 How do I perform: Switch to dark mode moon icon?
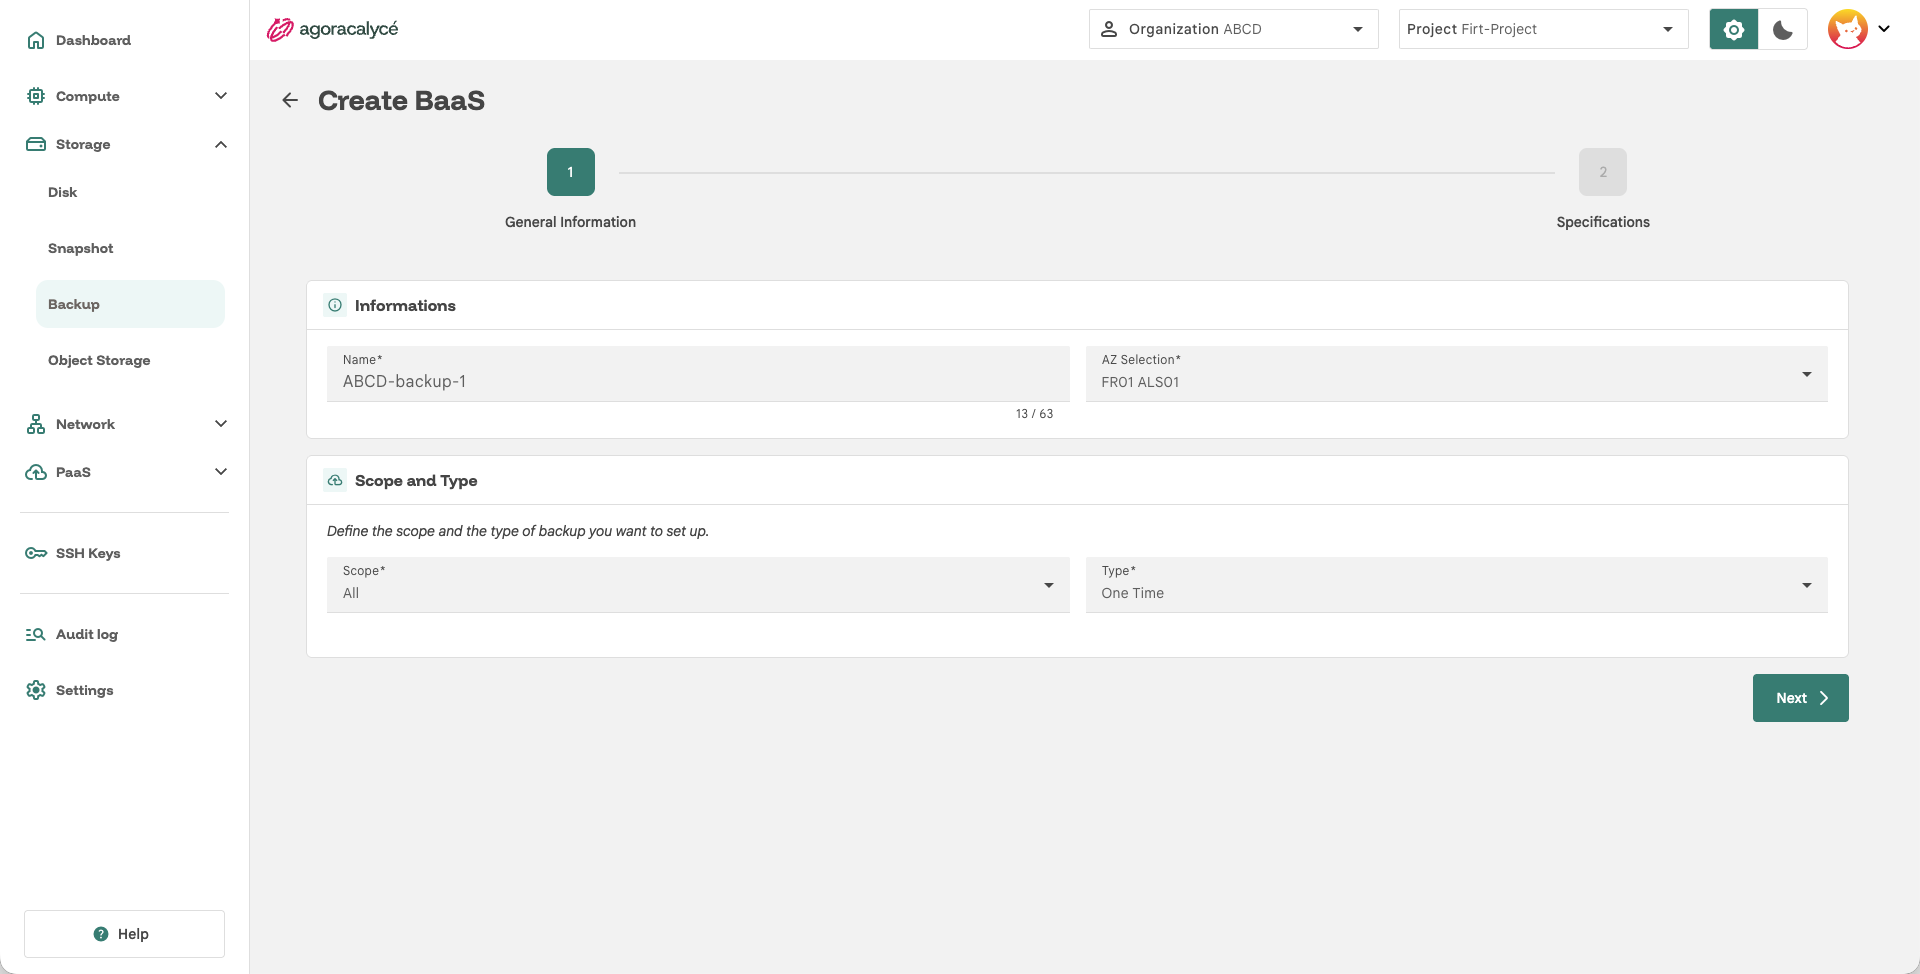coord(1783,29)
